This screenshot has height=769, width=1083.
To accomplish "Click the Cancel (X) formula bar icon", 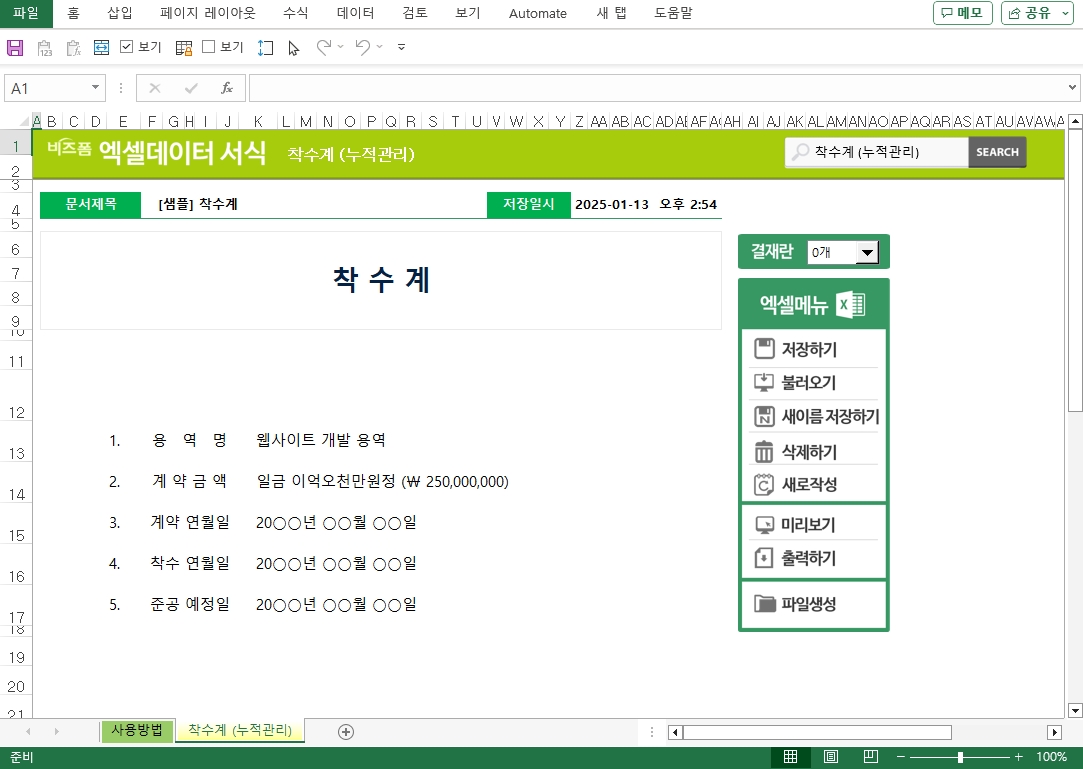I will point(155,88).
